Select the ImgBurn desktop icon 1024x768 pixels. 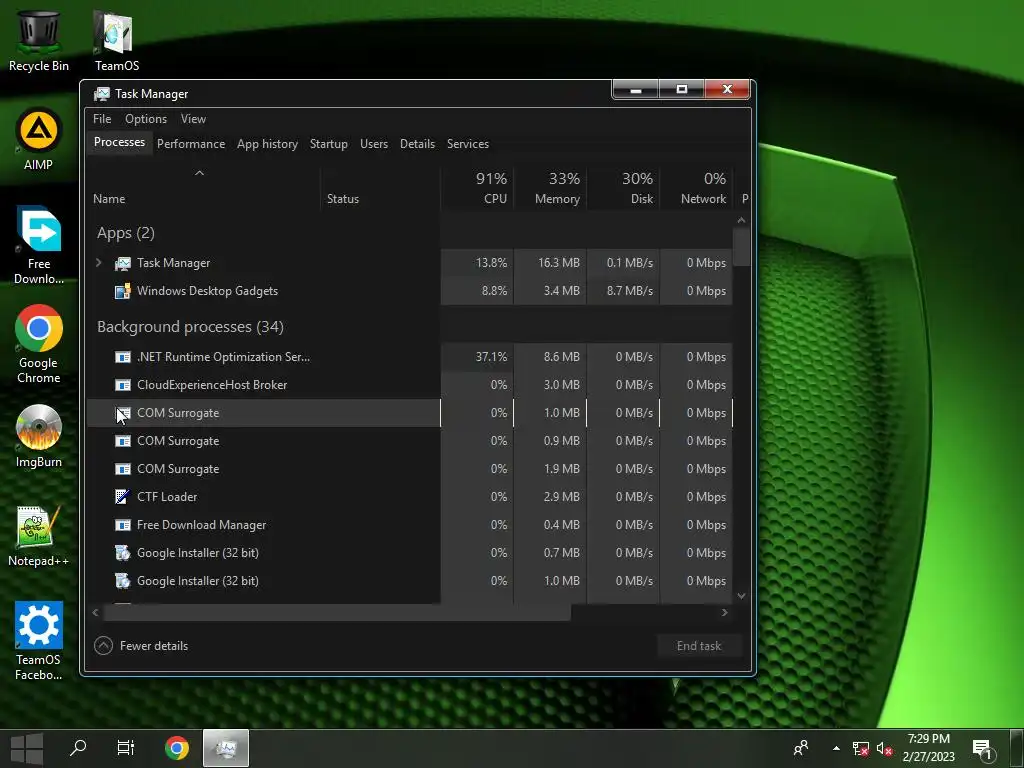39,436
